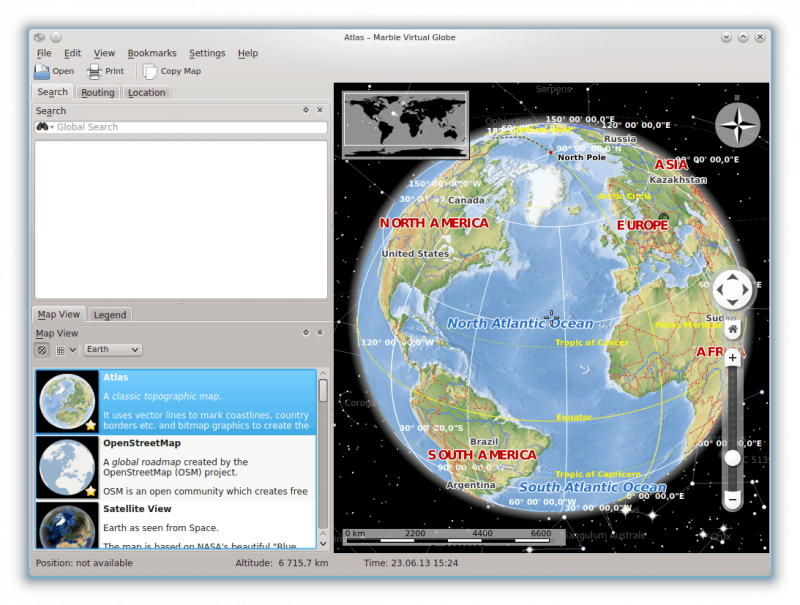The height and width of the screenshot is (605, 800).
Task: Open the Settings menu
Action: [207, 53]
